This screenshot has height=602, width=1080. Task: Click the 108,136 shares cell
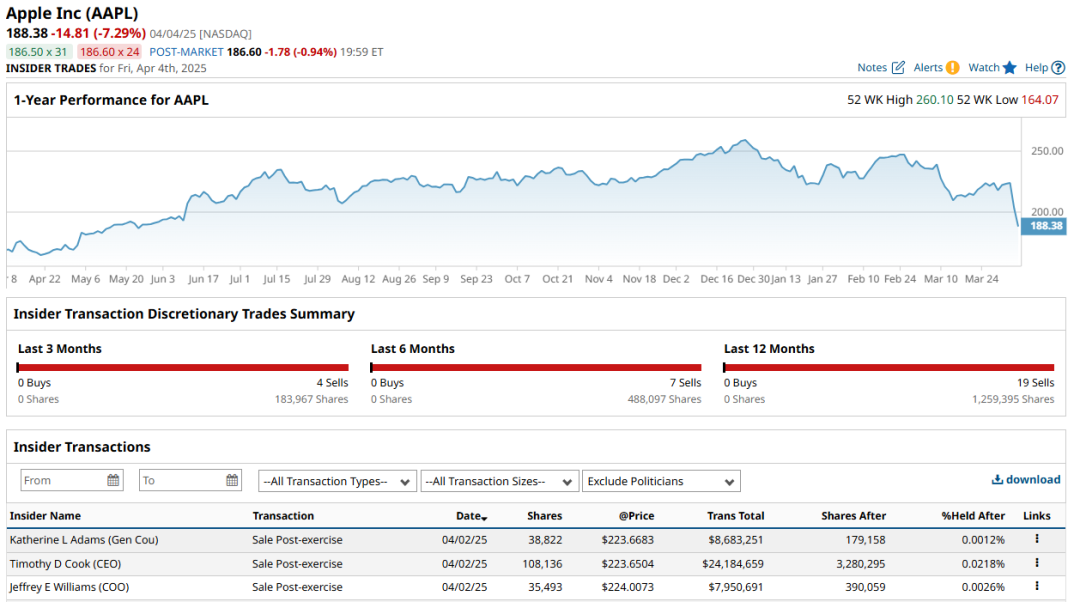[542, 563]
